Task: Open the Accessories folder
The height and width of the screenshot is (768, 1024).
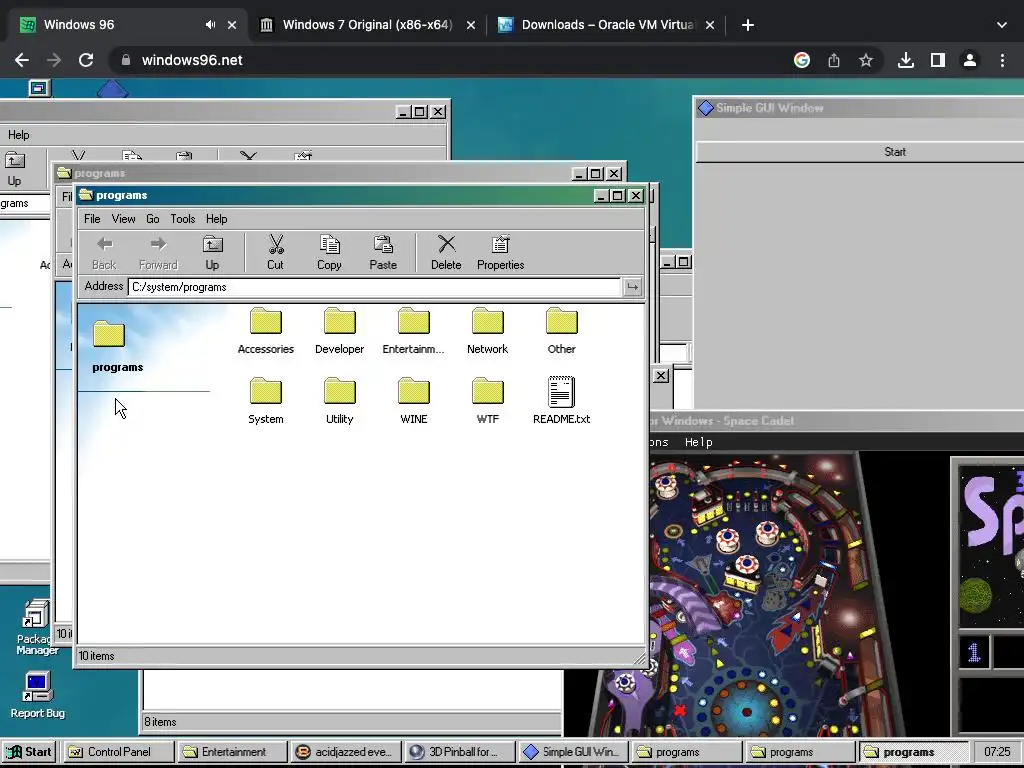Action: (x=266, y=331)
